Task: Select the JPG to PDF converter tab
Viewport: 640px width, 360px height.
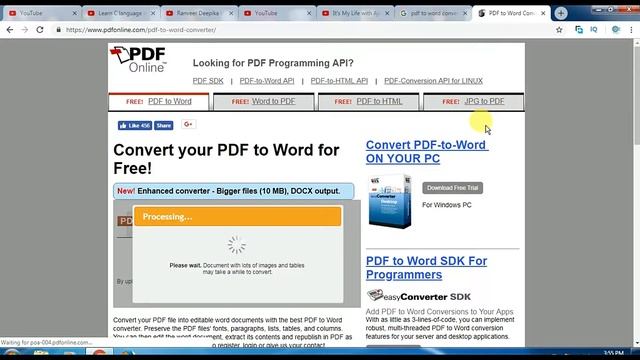Action: 473,102
